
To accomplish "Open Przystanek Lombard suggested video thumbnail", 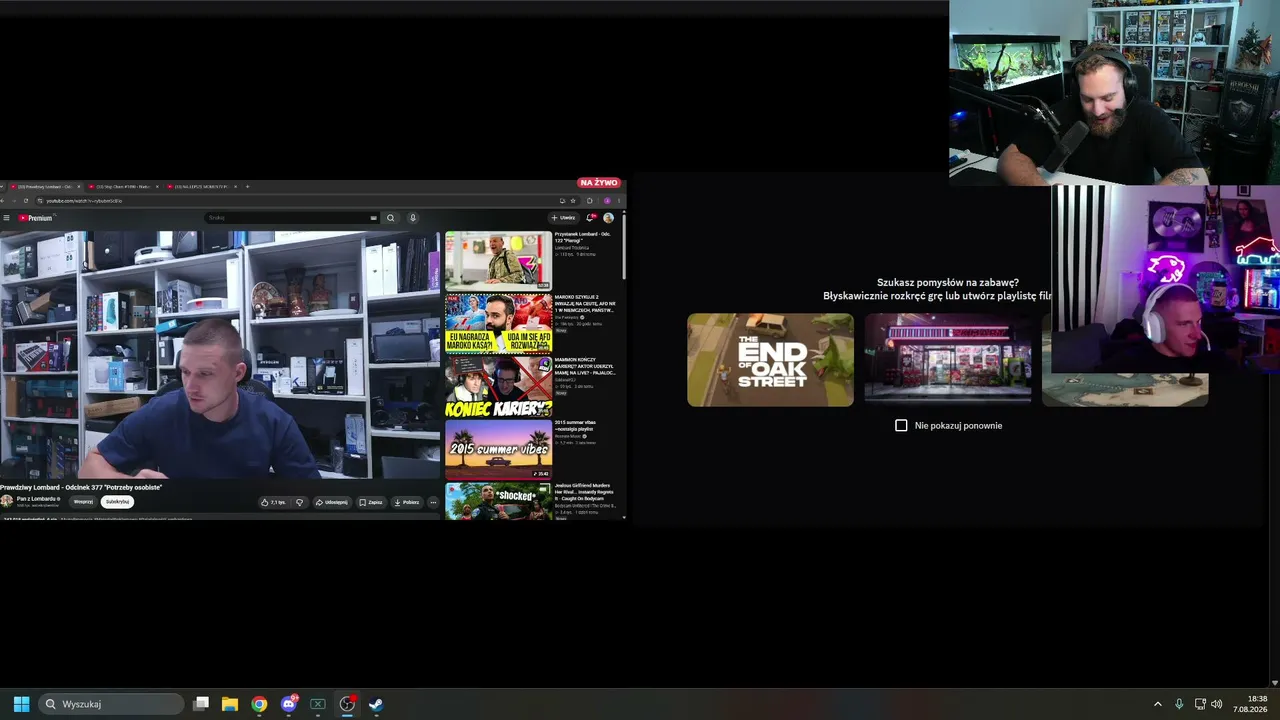I will tap(498, 261).
